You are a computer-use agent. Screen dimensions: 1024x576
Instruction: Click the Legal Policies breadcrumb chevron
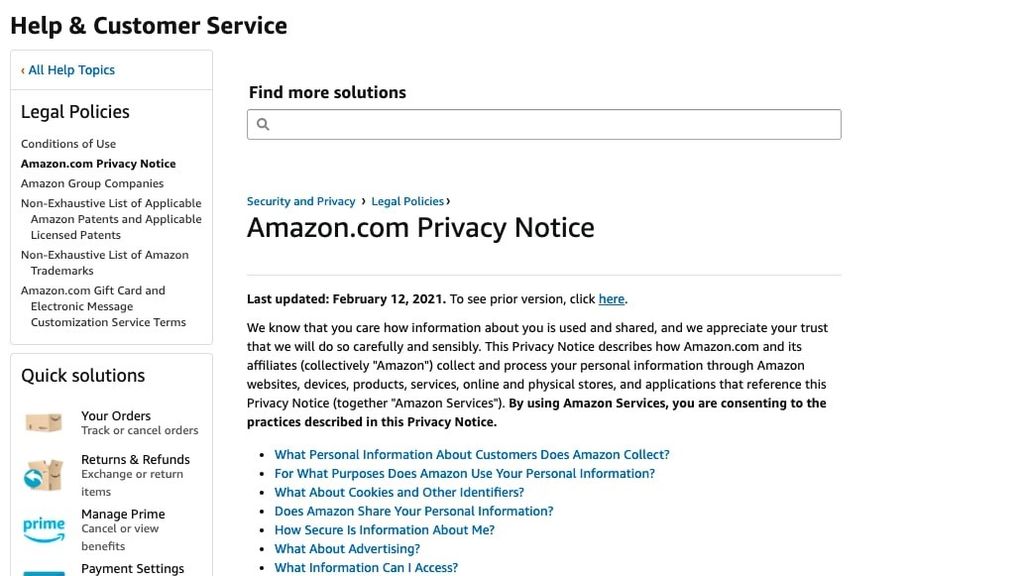(447, 201)
